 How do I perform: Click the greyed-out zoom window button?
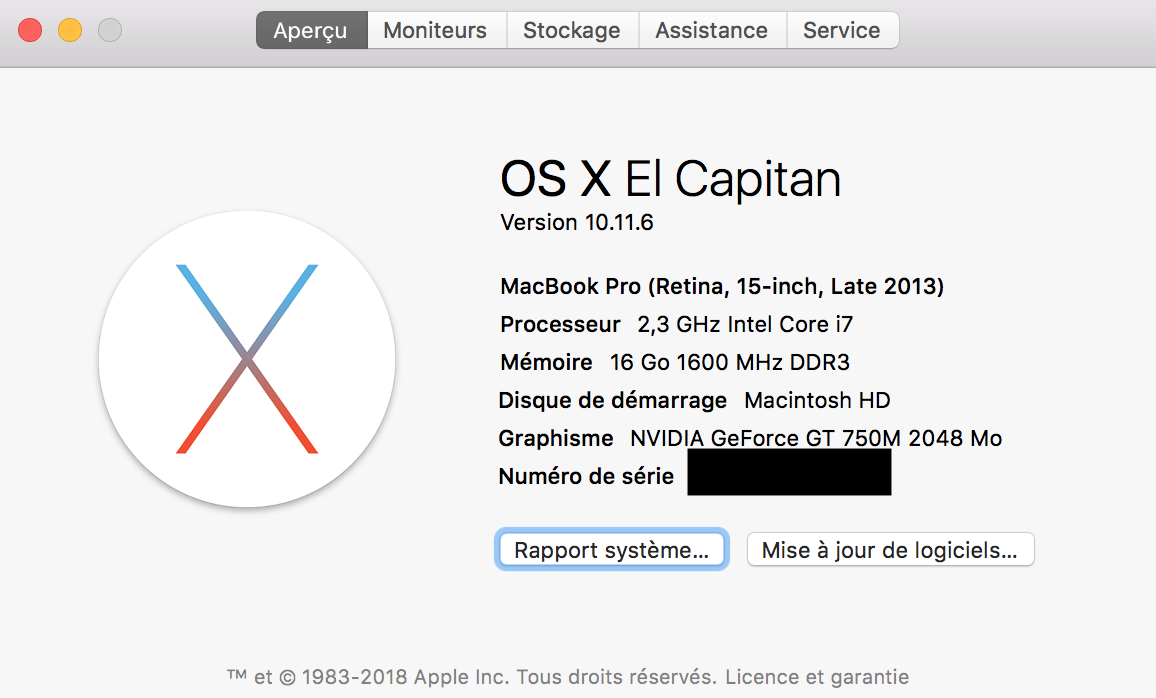[x=110, y=30]
